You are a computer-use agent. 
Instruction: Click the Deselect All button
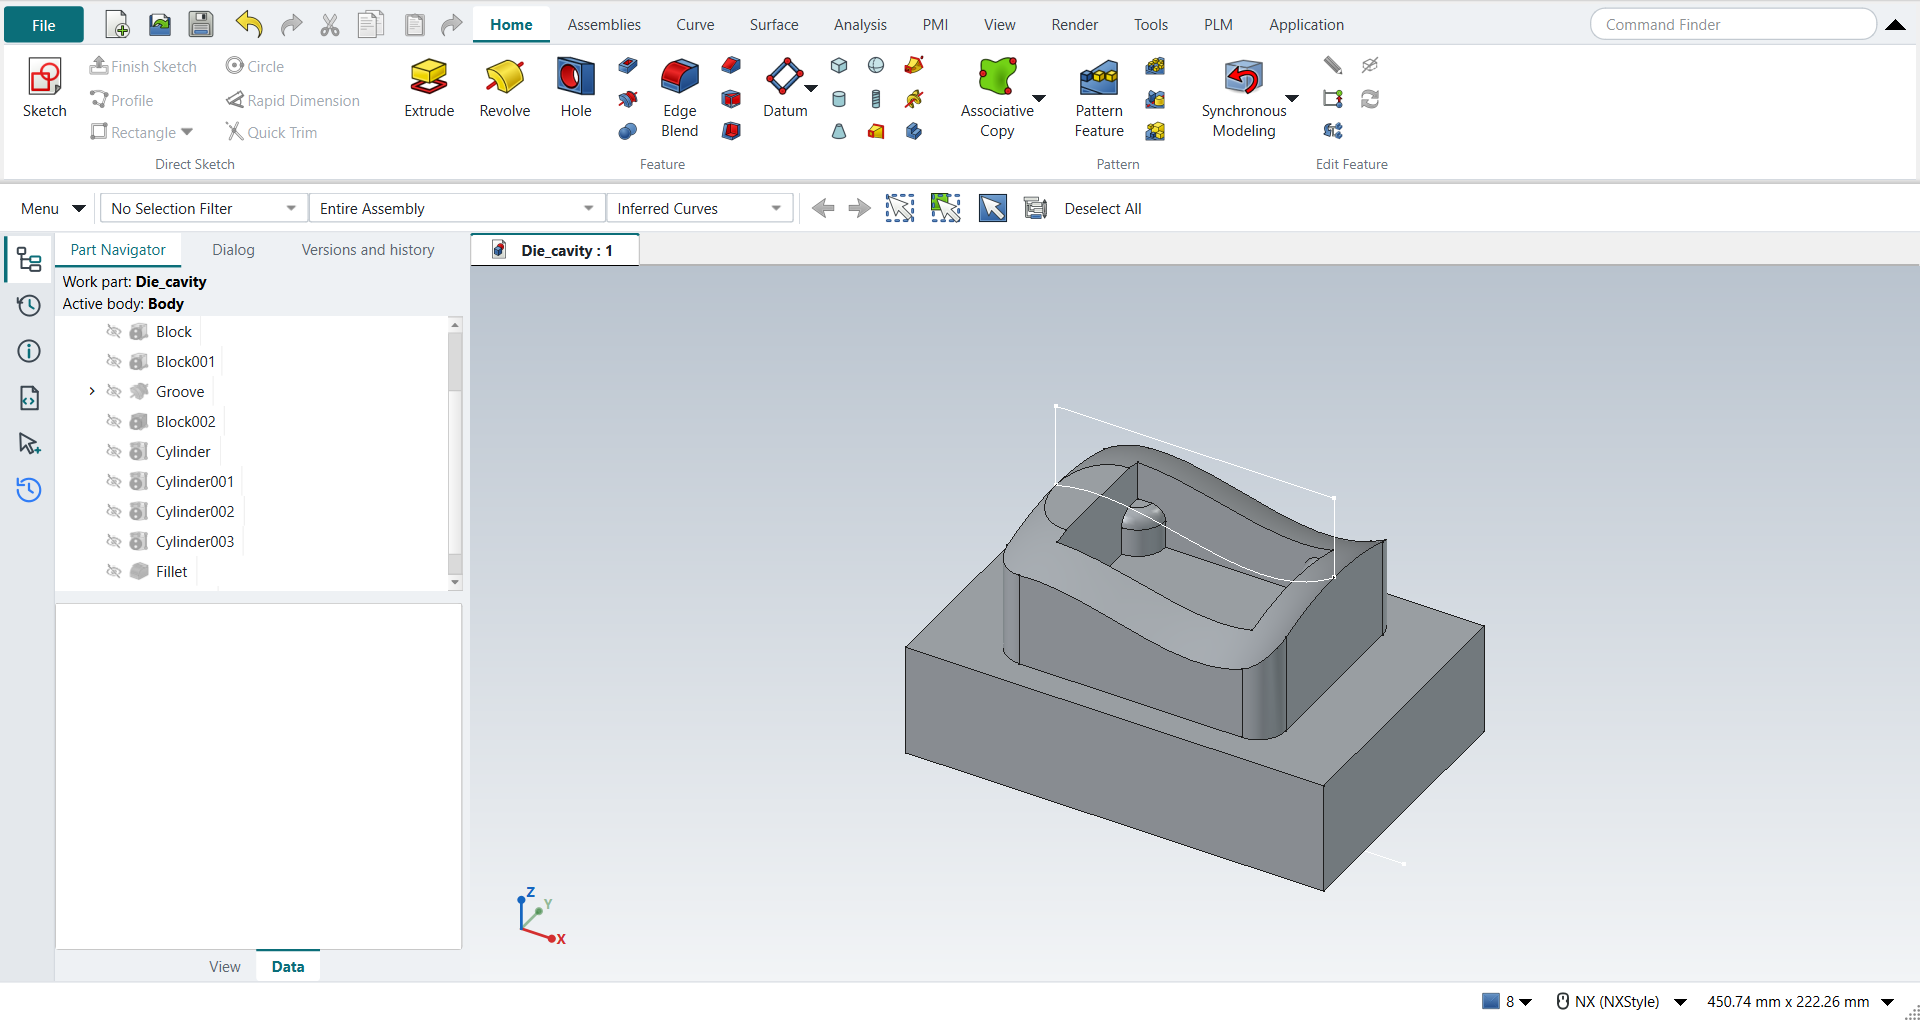pos(1103,208)
